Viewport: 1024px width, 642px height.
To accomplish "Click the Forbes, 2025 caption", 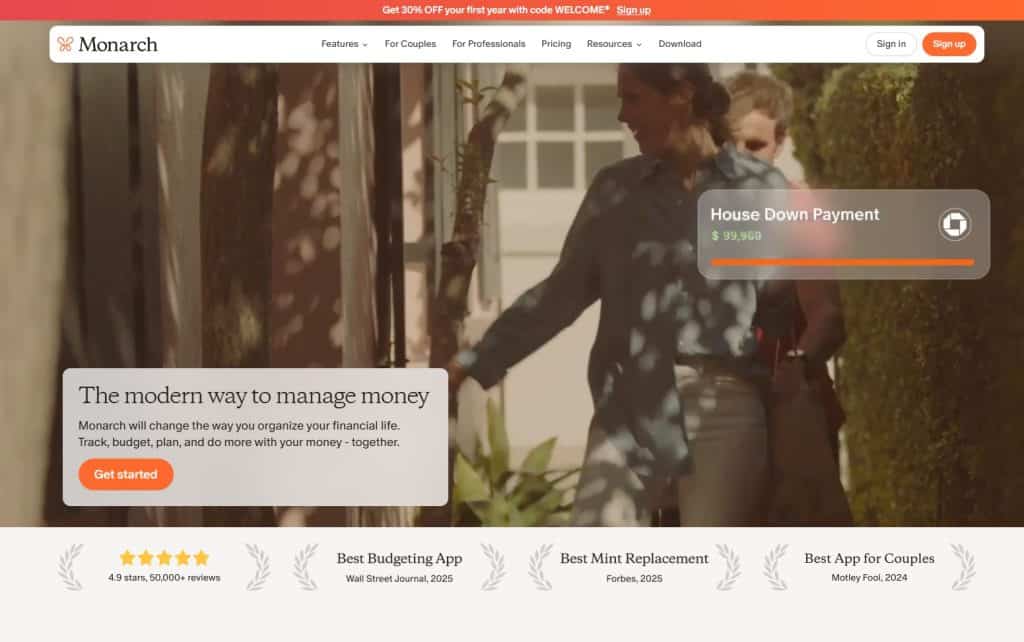I will click(x=634, y=578).
